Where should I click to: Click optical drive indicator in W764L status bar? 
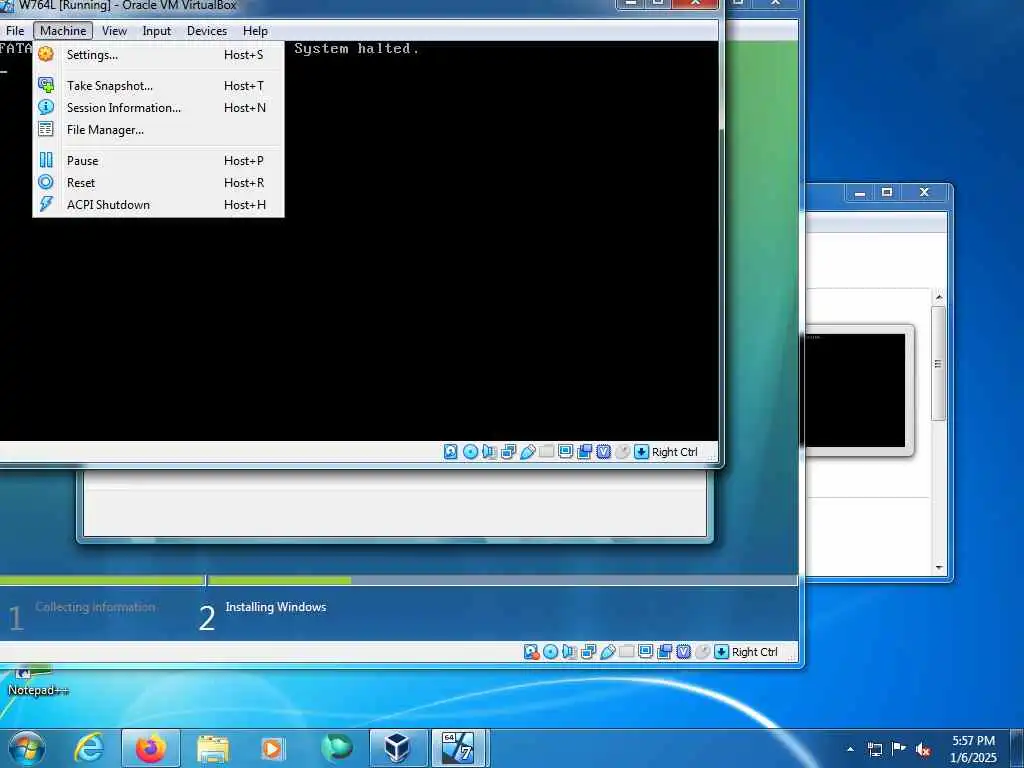tap(470, 452)
